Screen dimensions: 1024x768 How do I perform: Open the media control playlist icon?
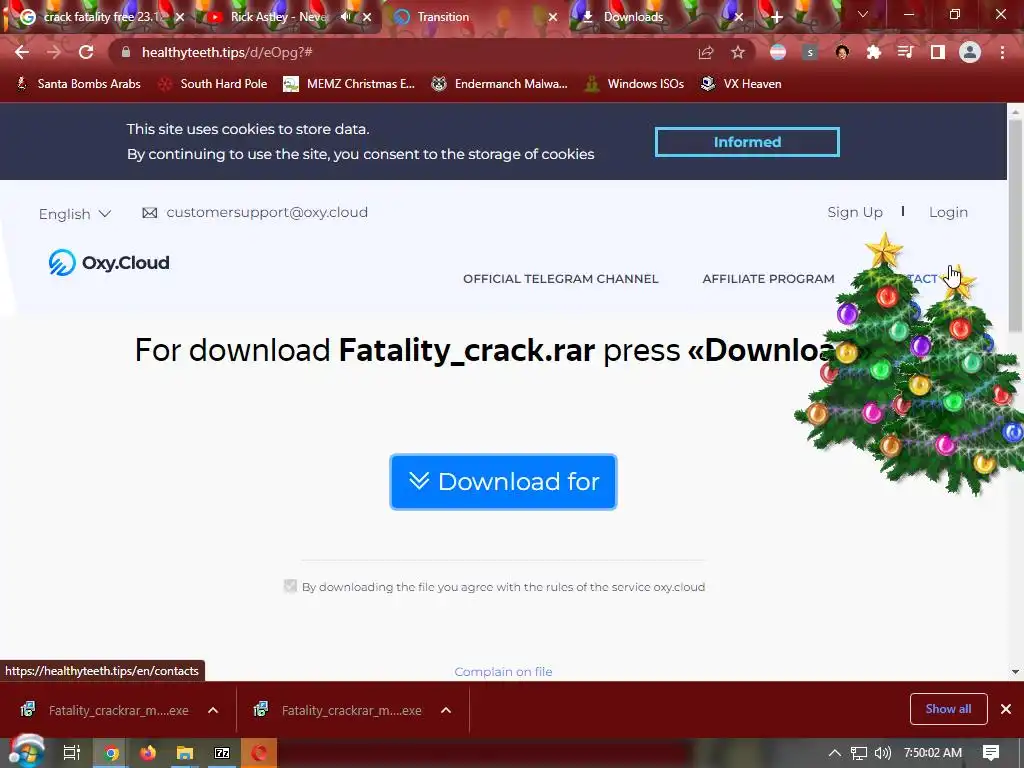click(906, 52)
